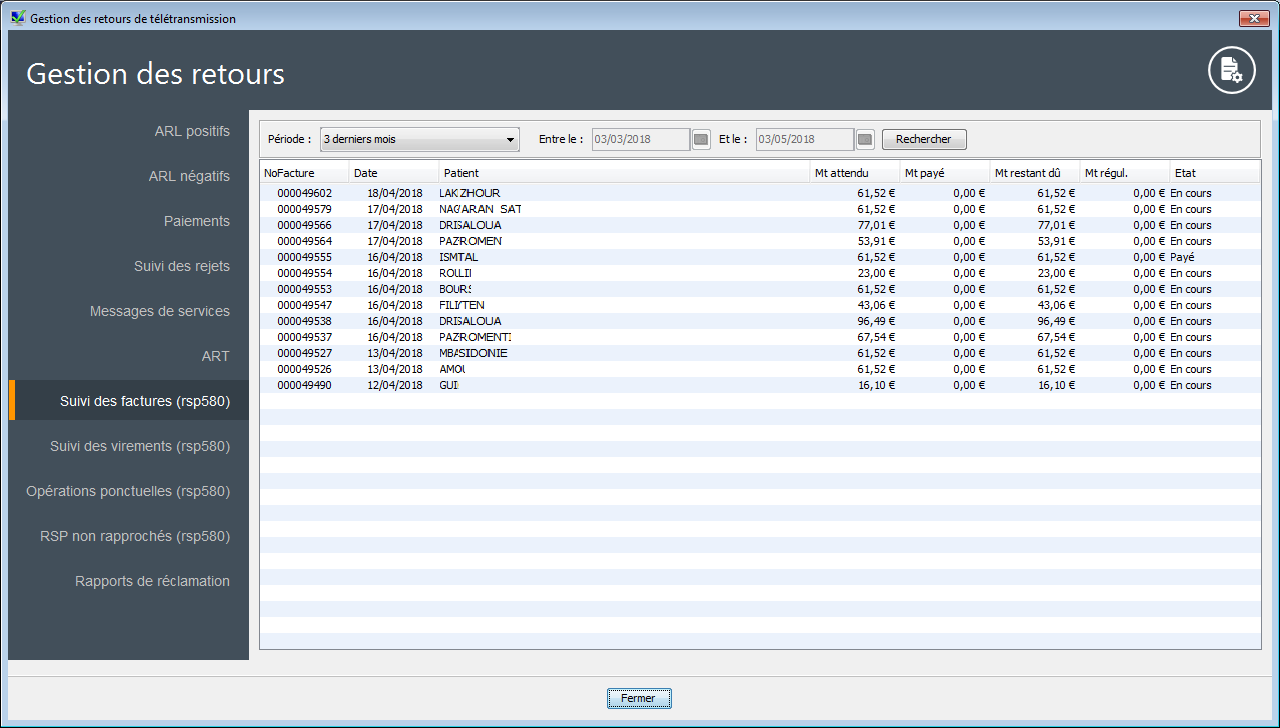Open calendar picker for 'Entre le' date
The image size is (1280, 728).
click(701, 139)
